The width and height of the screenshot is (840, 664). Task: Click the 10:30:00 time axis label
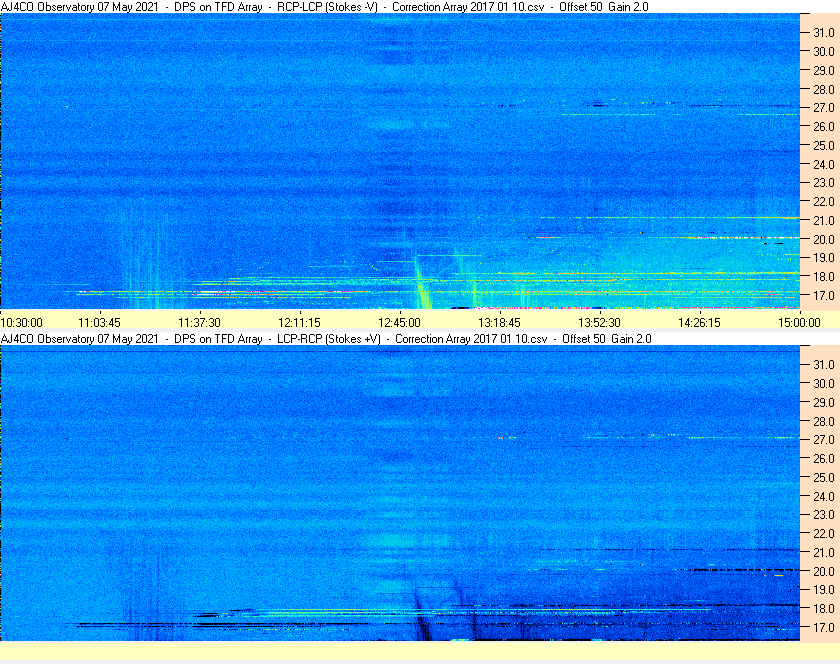click(21, 323)
